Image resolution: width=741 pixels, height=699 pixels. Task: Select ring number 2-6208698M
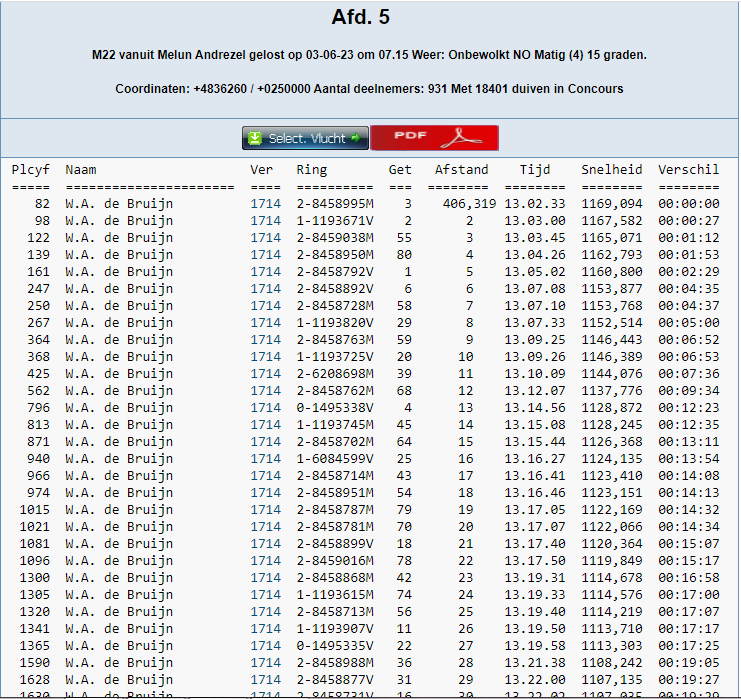click(x=335, y=374)
